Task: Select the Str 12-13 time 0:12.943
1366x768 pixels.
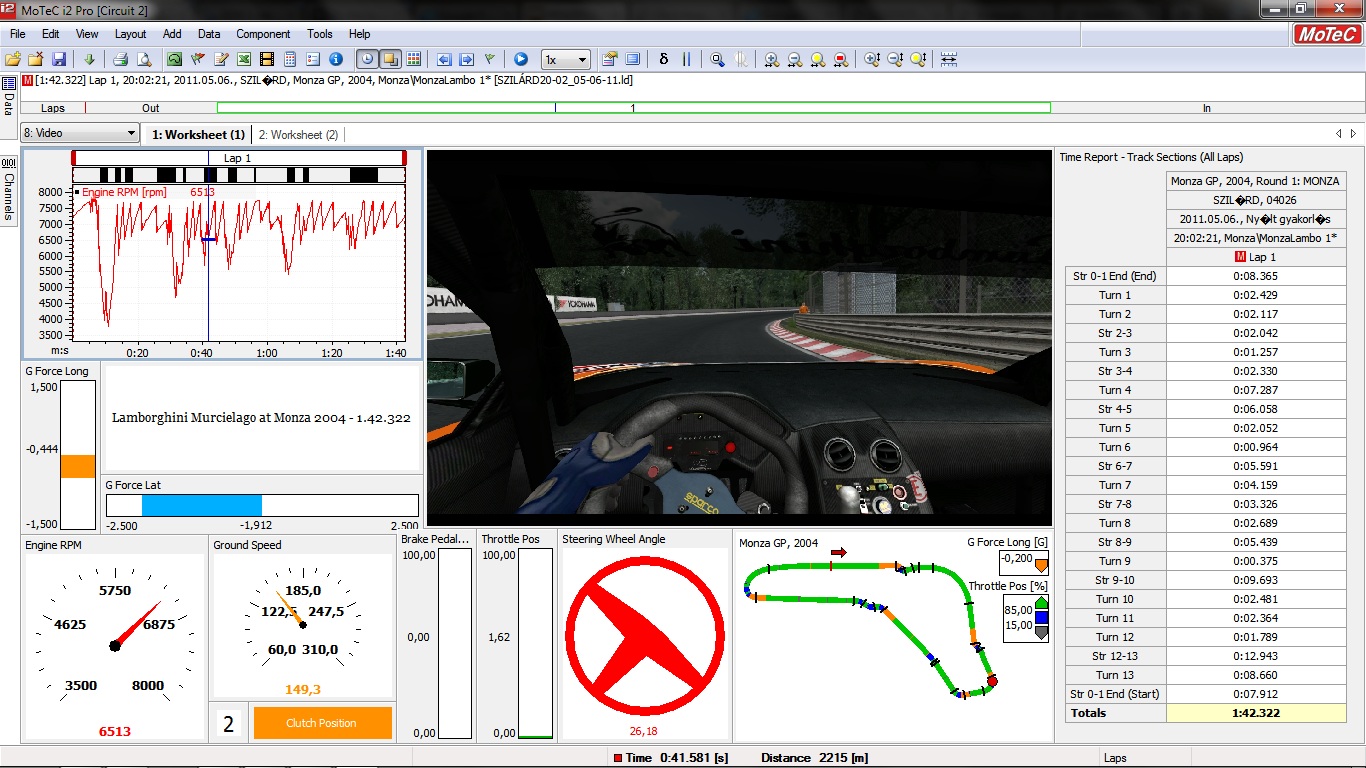Action: (x=1256, y=656)
